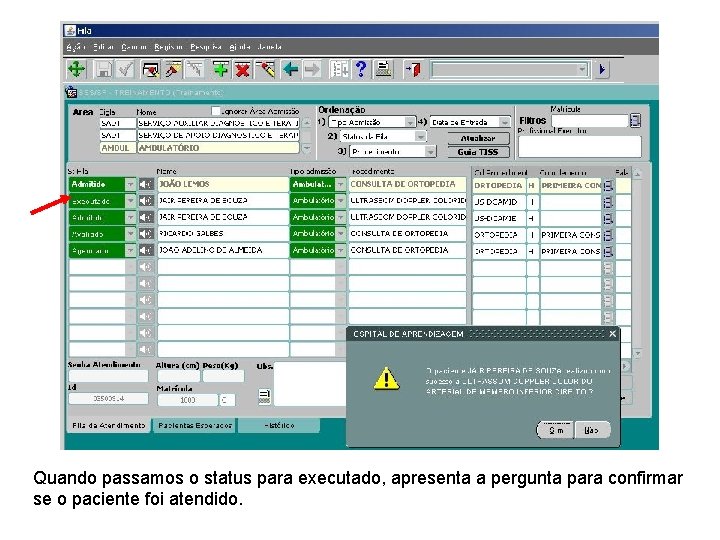720x540 pixels.
Task: Switch to Pacientes Esperados tab
Action: 195,426
